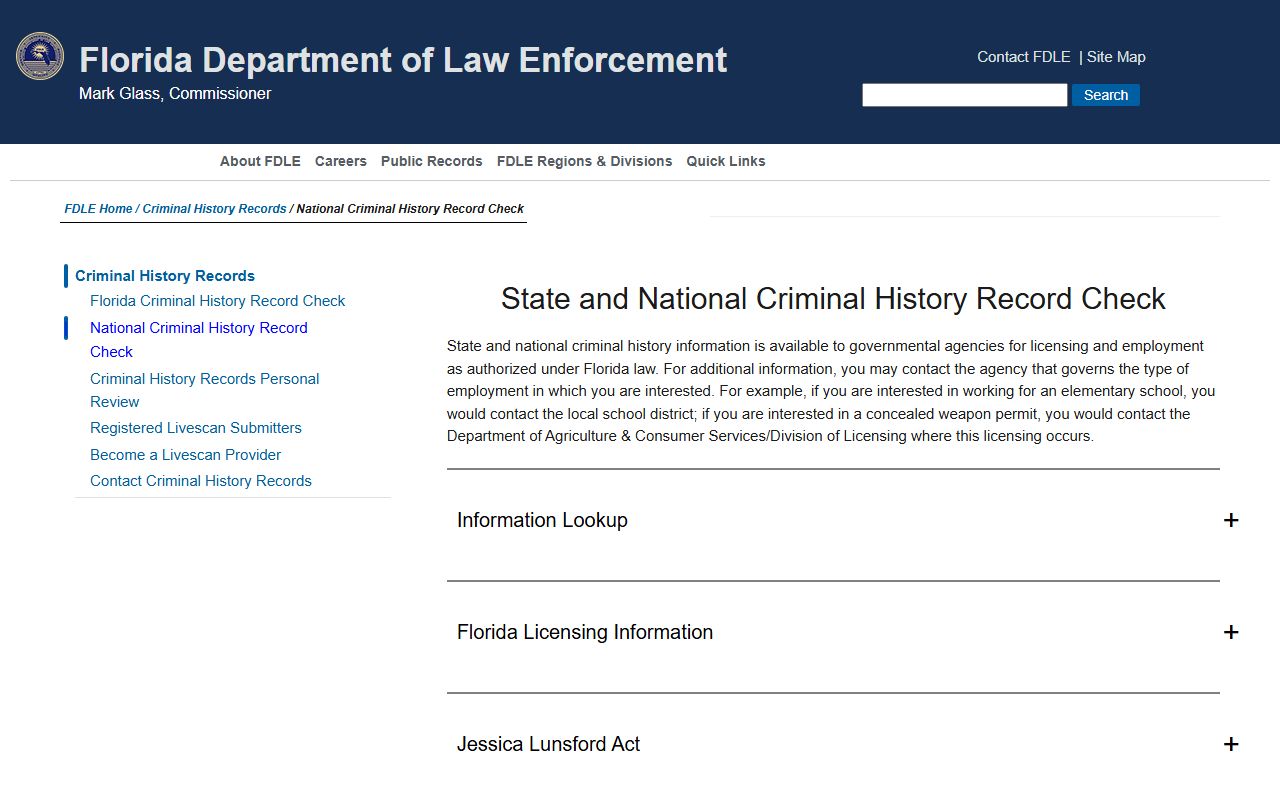Click the Search button
This screenshot has width=1280, height=800.
(x=1106, y=95)
